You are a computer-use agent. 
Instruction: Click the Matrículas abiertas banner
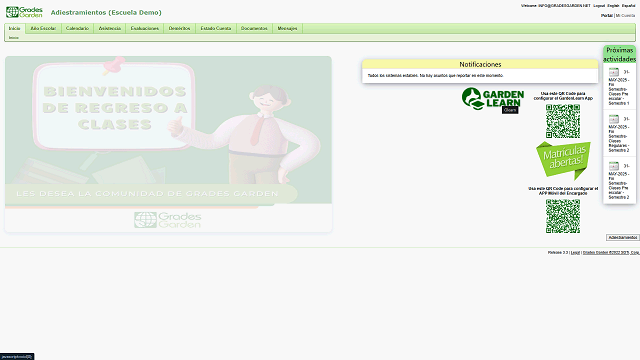coord(563,160)
